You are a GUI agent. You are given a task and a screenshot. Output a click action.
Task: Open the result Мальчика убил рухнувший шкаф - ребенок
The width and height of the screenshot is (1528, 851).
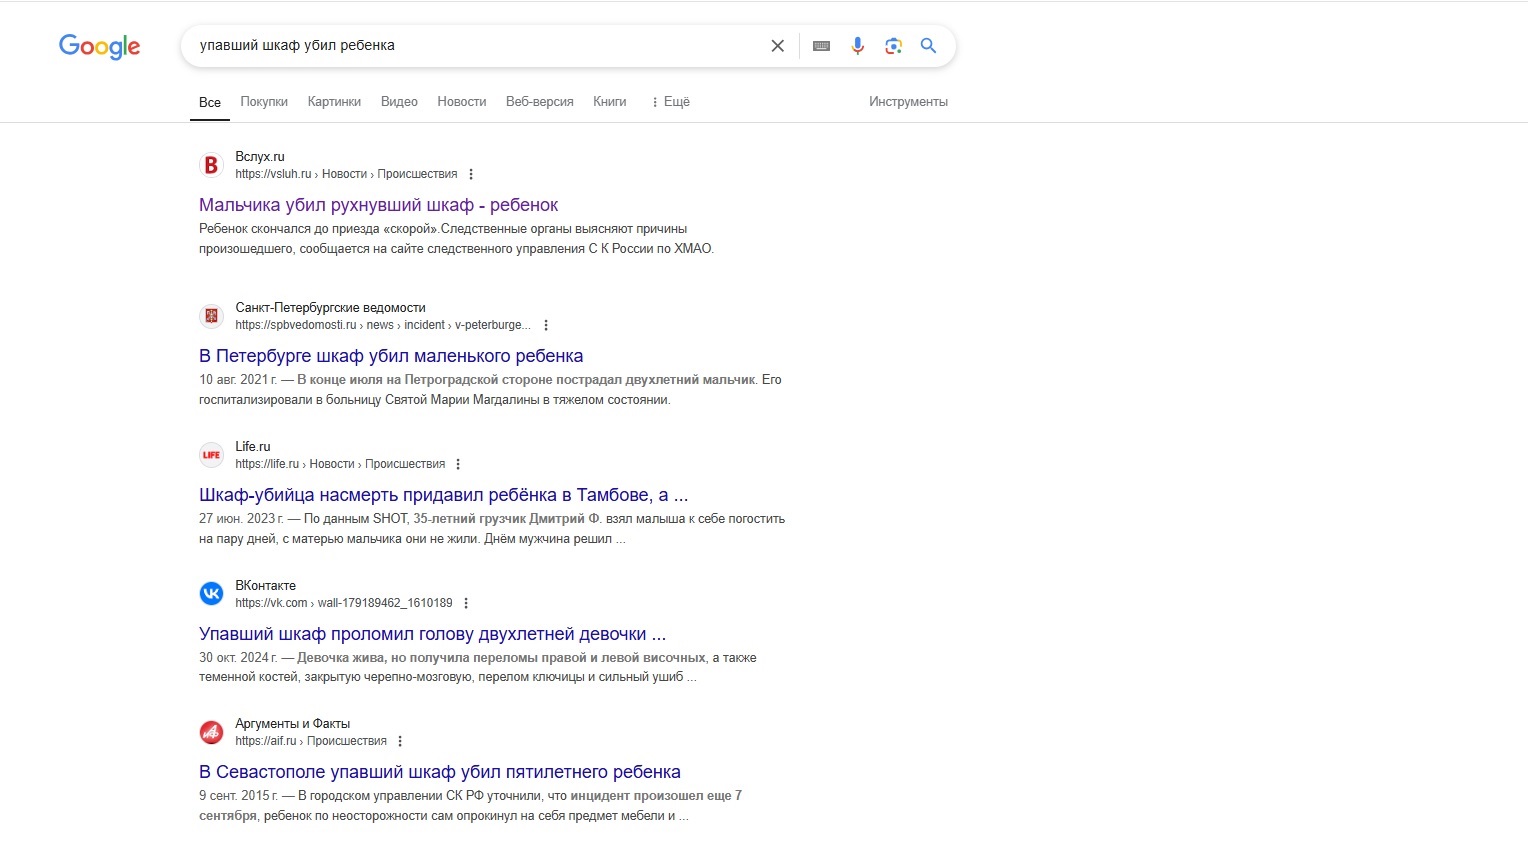coord(378,205)
